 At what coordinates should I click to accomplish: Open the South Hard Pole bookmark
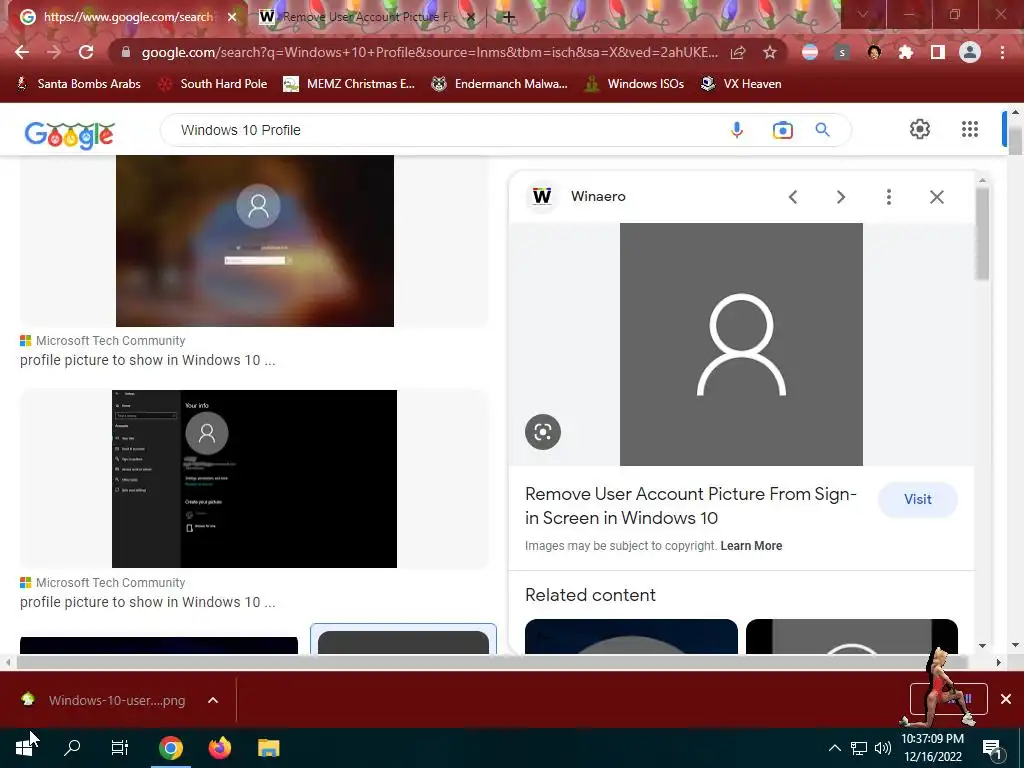pos(214,84)
